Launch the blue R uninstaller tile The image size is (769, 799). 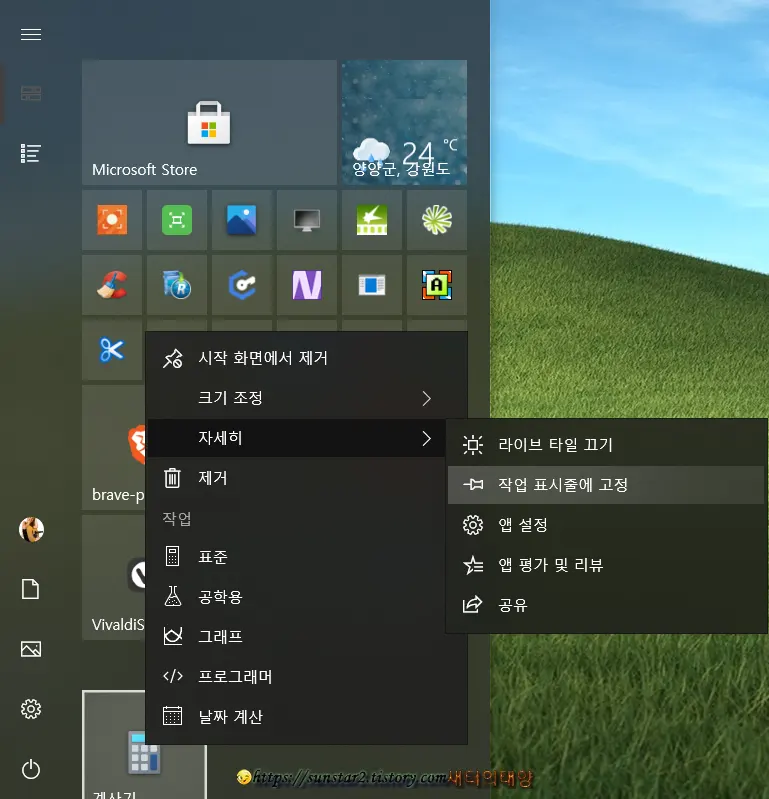click(x=177, y=285)
